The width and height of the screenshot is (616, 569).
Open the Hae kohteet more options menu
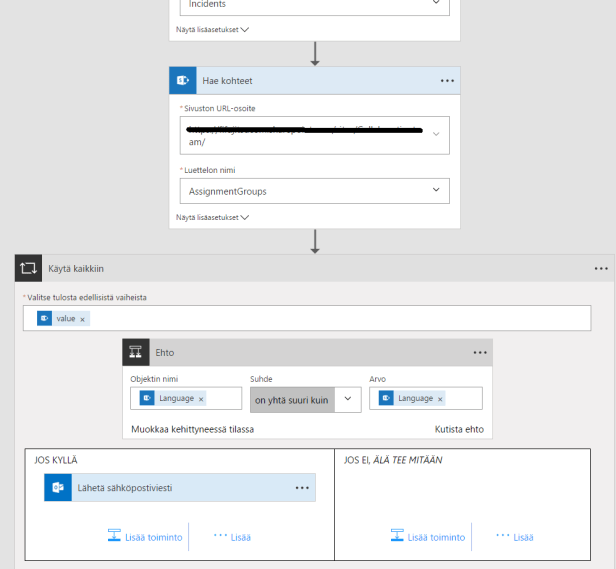(x=447, y=81)
